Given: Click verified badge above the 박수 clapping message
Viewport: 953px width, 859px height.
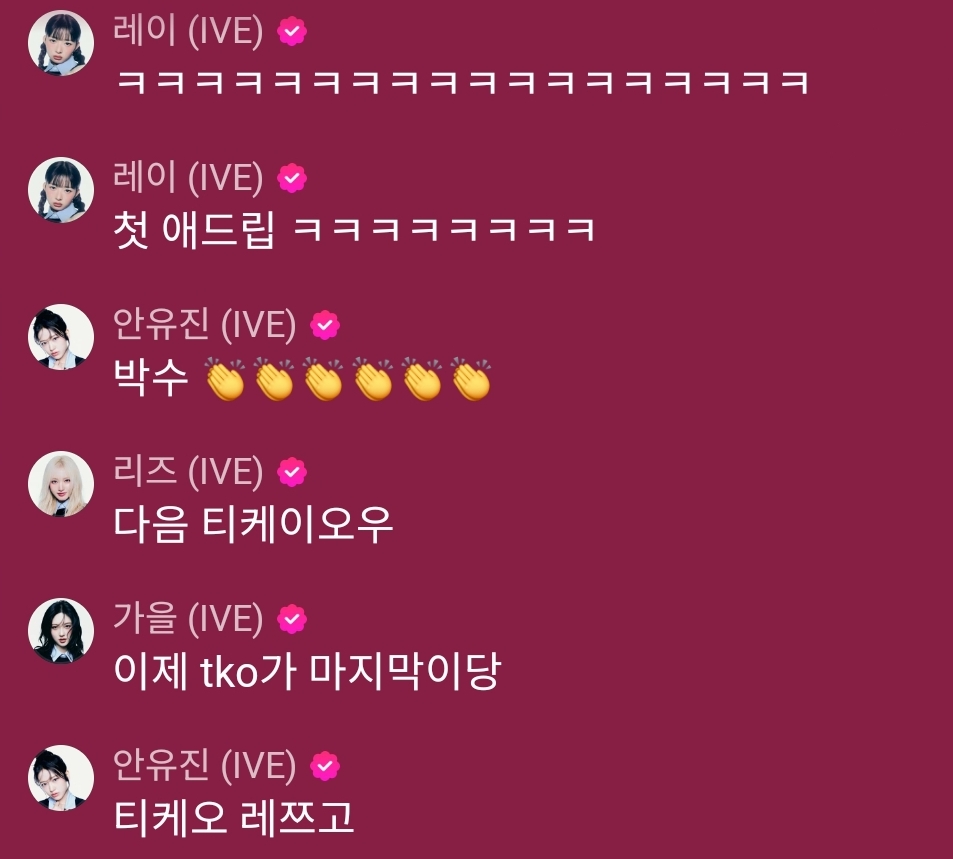Looking at the screenshot, I should [x=325, y=325].
